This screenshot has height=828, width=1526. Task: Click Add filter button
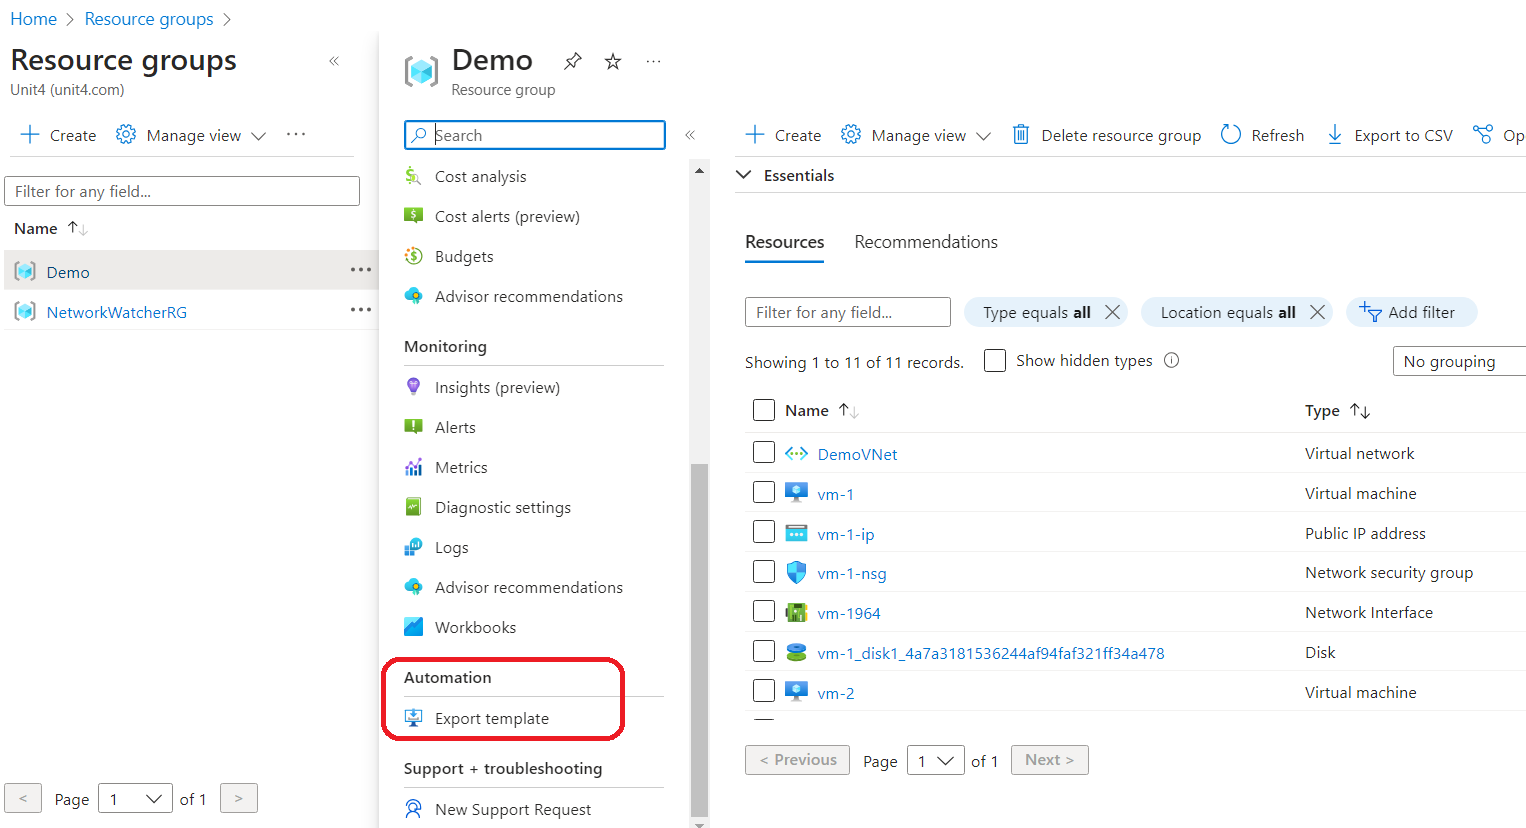tap(1411, 312)
